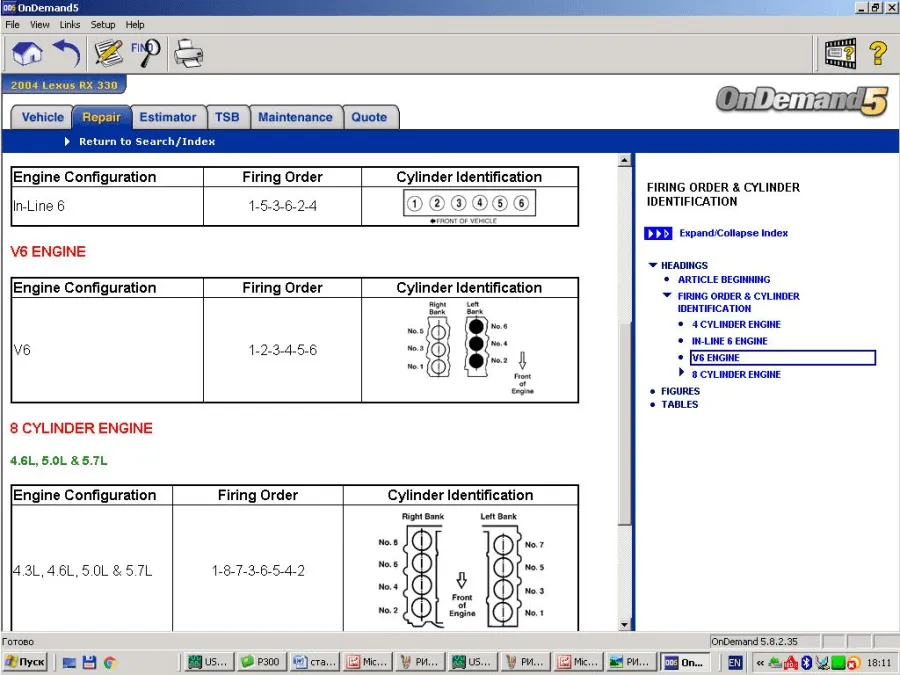Click the red 8 CYLINDER ENGINE heading

point(82,428)
